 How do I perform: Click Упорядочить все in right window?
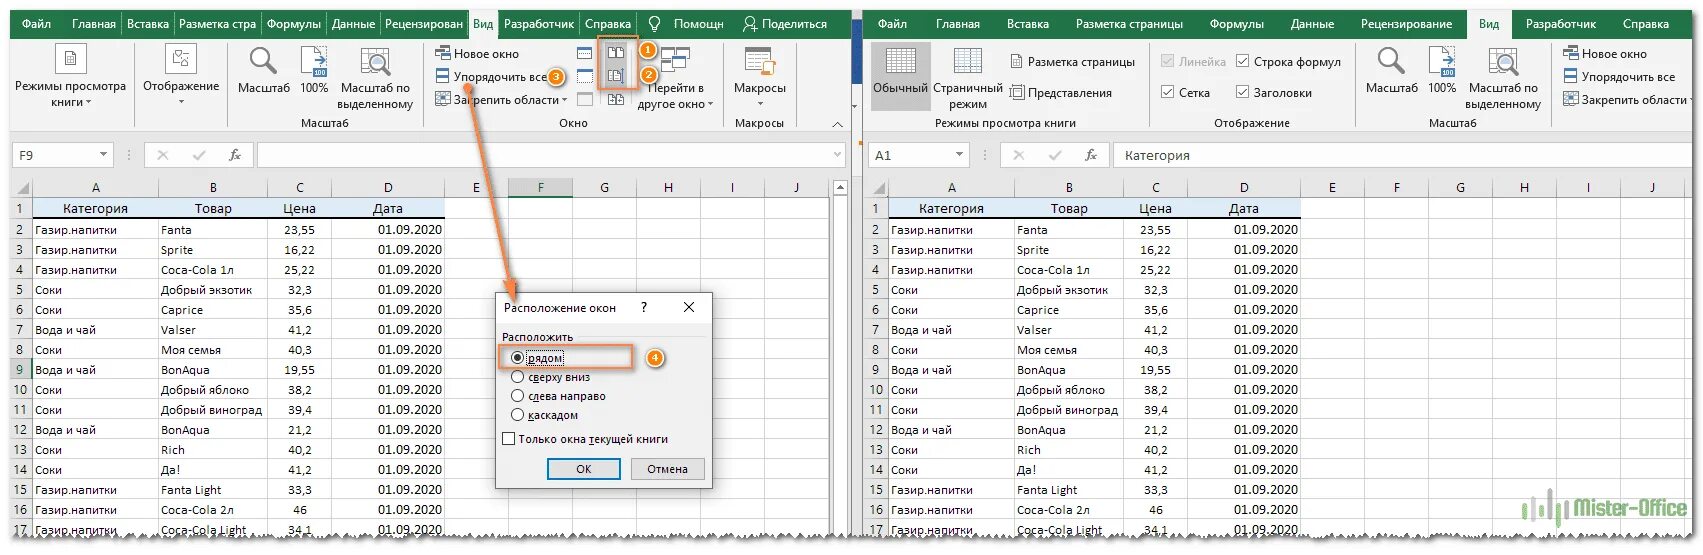click(1619, 76)
